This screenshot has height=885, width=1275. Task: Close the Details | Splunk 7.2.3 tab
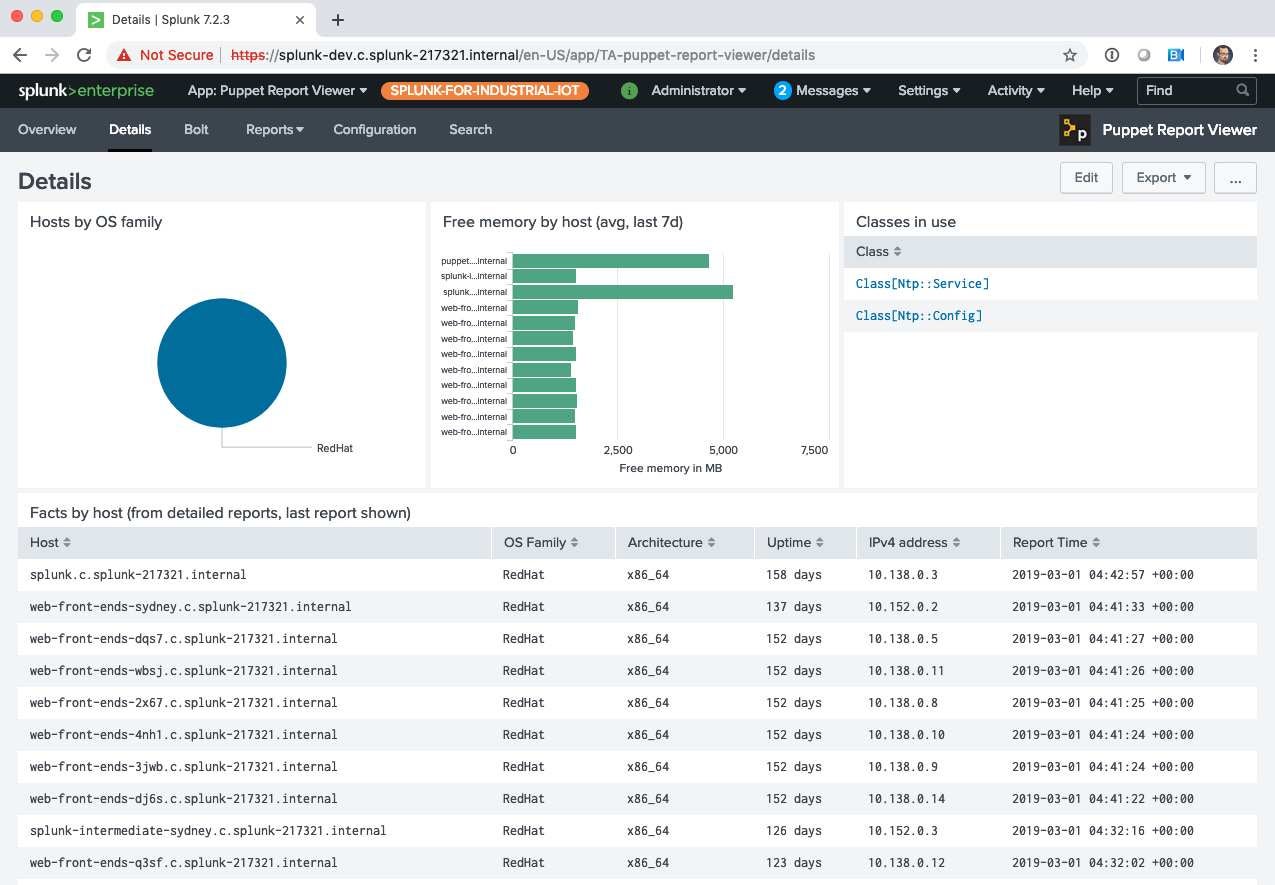tap(300, 20)
